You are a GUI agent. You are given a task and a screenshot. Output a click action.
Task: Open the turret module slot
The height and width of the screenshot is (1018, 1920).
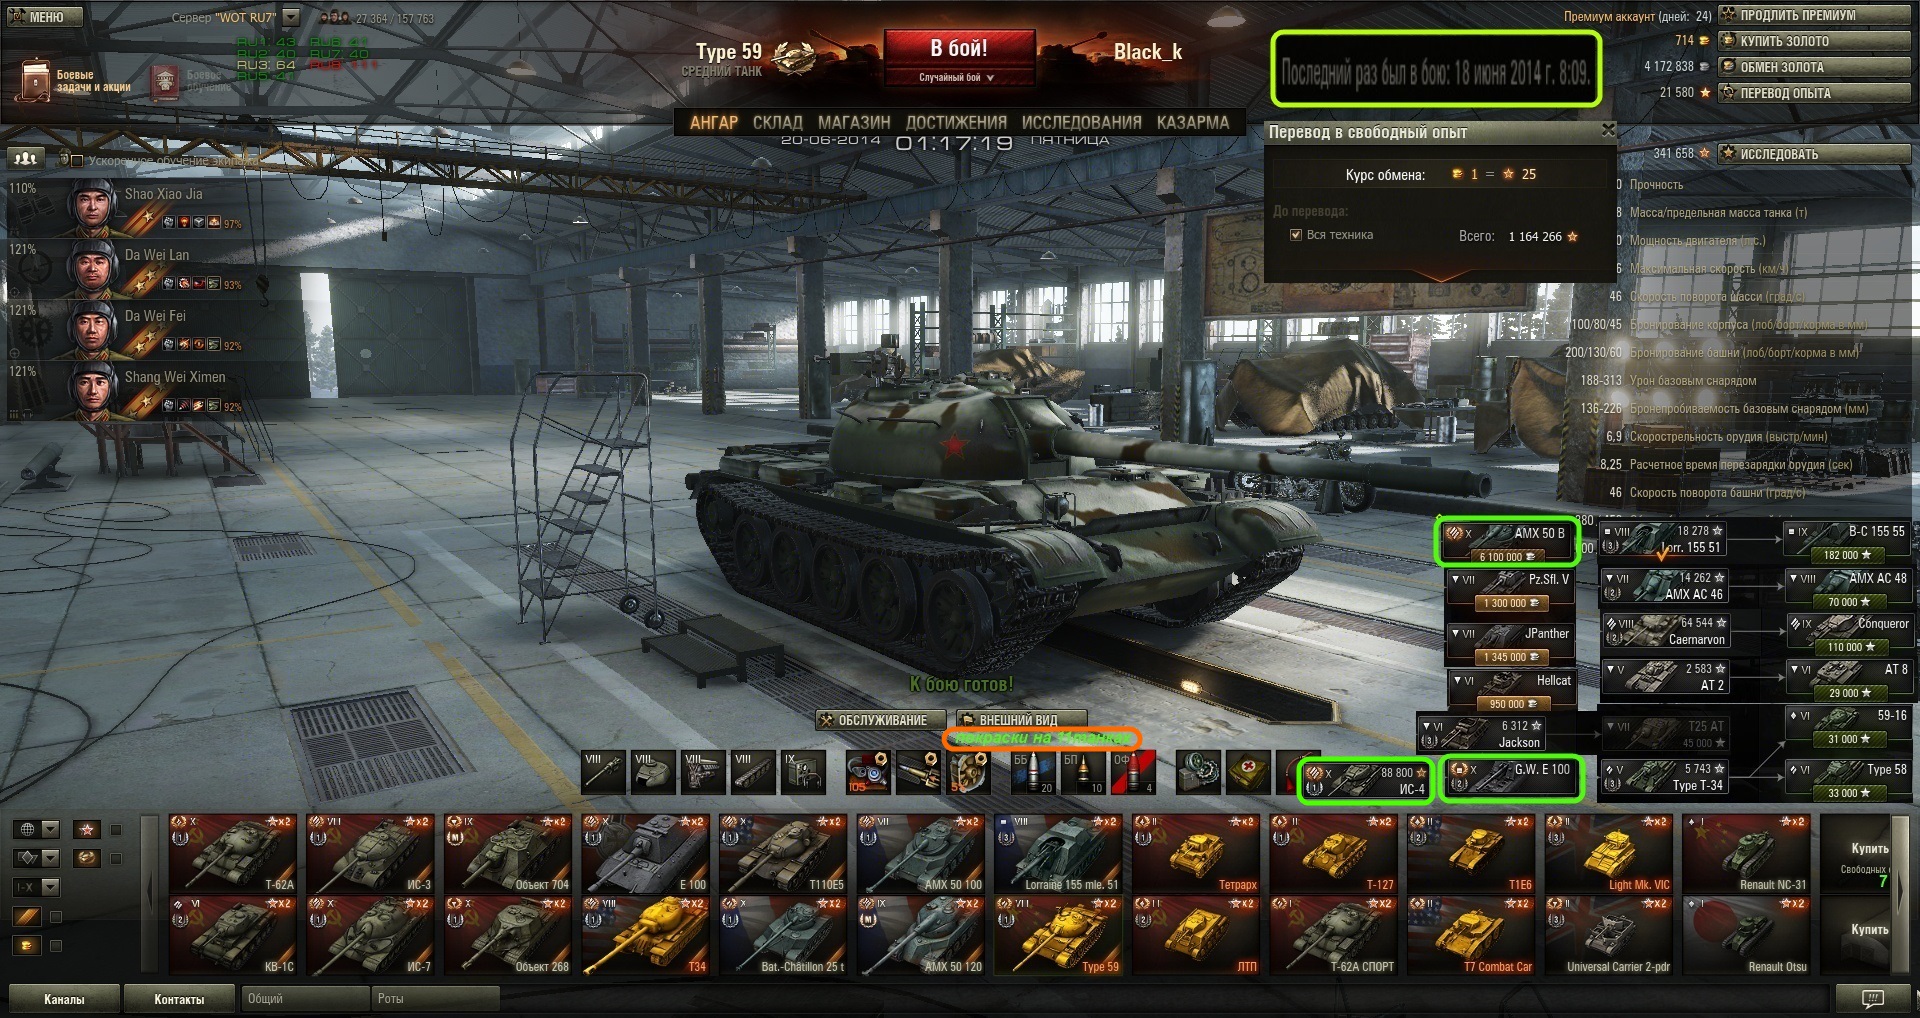(653, 771)
